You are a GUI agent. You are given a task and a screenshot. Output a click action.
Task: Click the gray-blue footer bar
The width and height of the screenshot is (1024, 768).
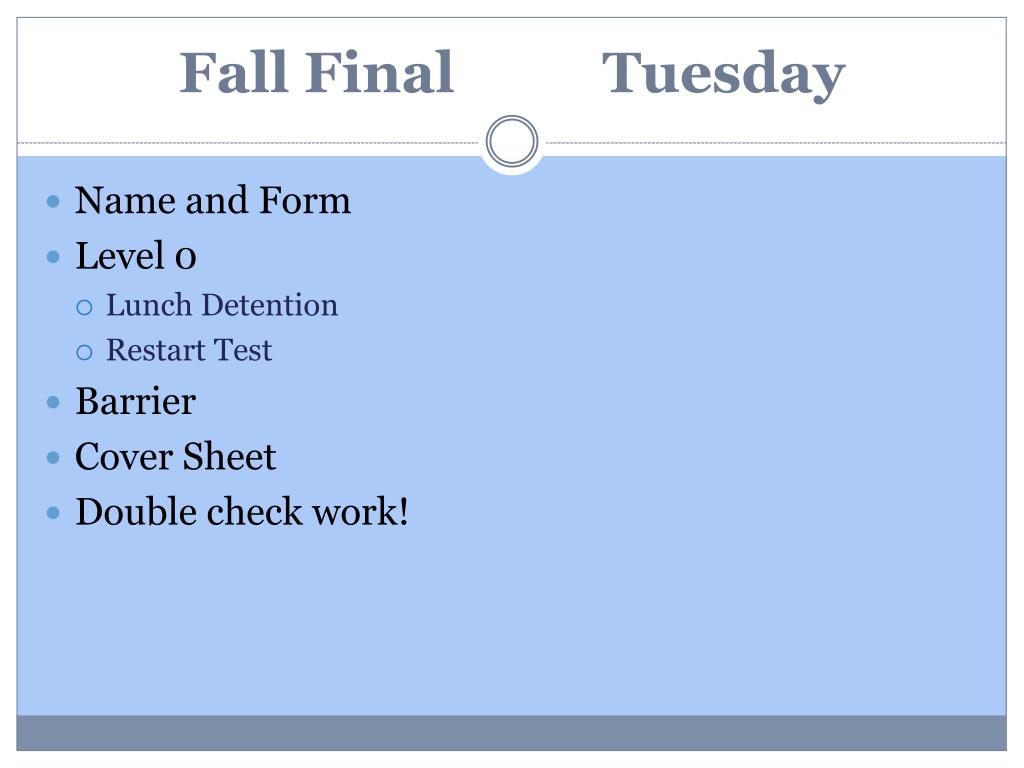tap(511, 733)
